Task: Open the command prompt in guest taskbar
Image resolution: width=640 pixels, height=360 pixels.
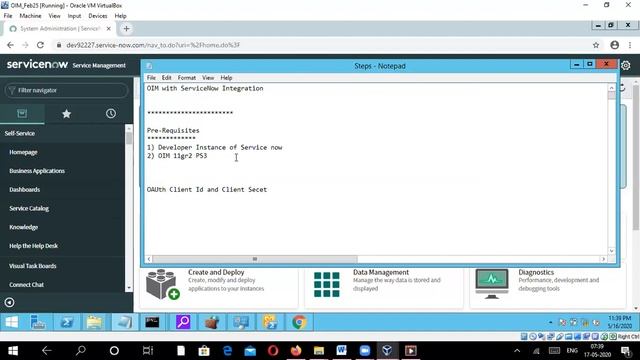Action: point(152,322)
